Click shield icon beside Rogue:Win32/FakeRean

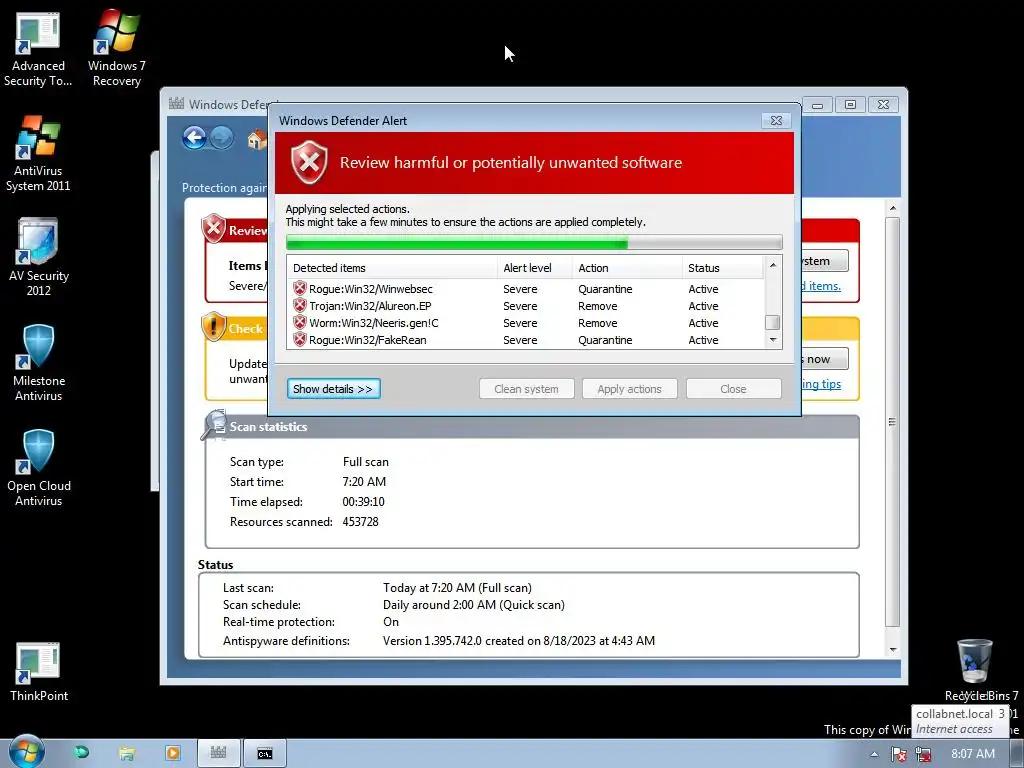pyautogui.click(x=300, y=339)
